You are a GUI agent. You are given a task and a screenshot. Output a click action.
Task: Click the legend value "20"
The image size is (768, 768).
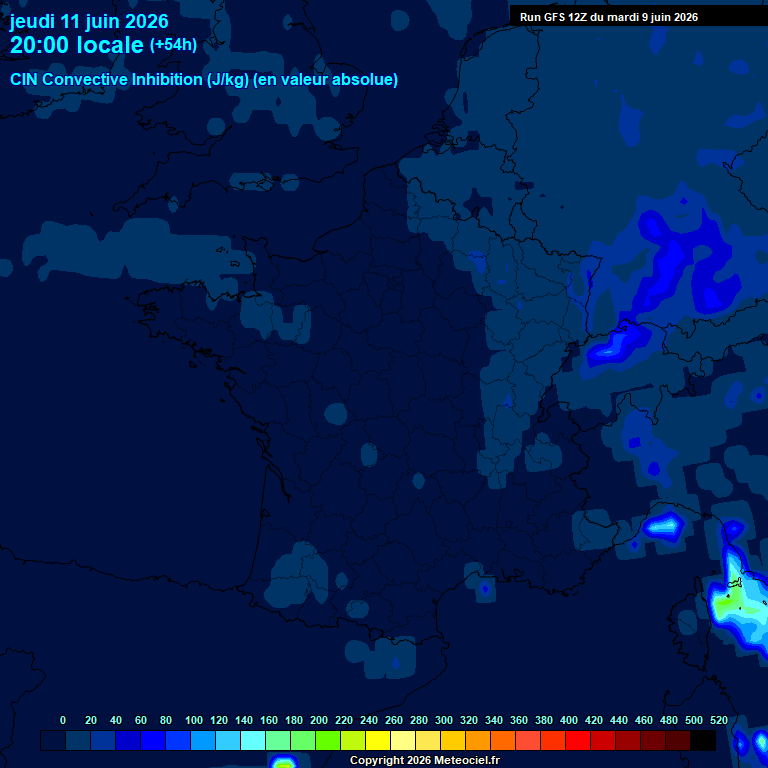click(91, 720)
